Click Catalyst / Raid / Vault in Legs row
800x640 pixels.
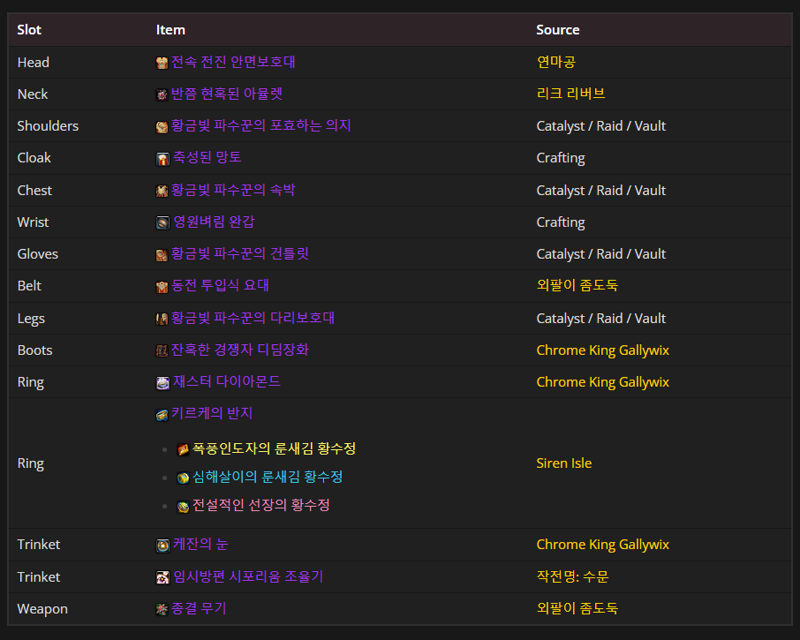tap(601, 318)
